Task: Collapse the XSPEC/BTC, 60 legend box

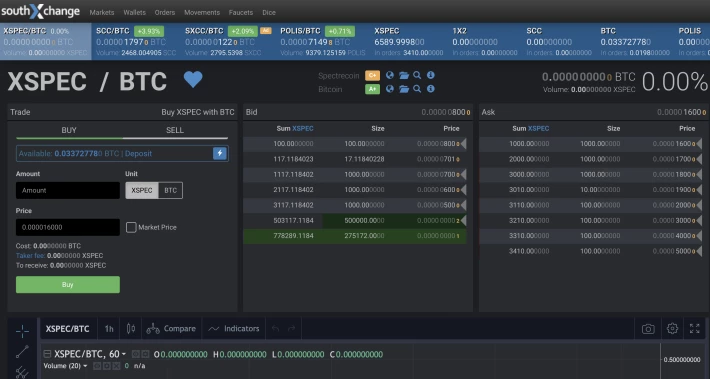Action: point(47,354)
